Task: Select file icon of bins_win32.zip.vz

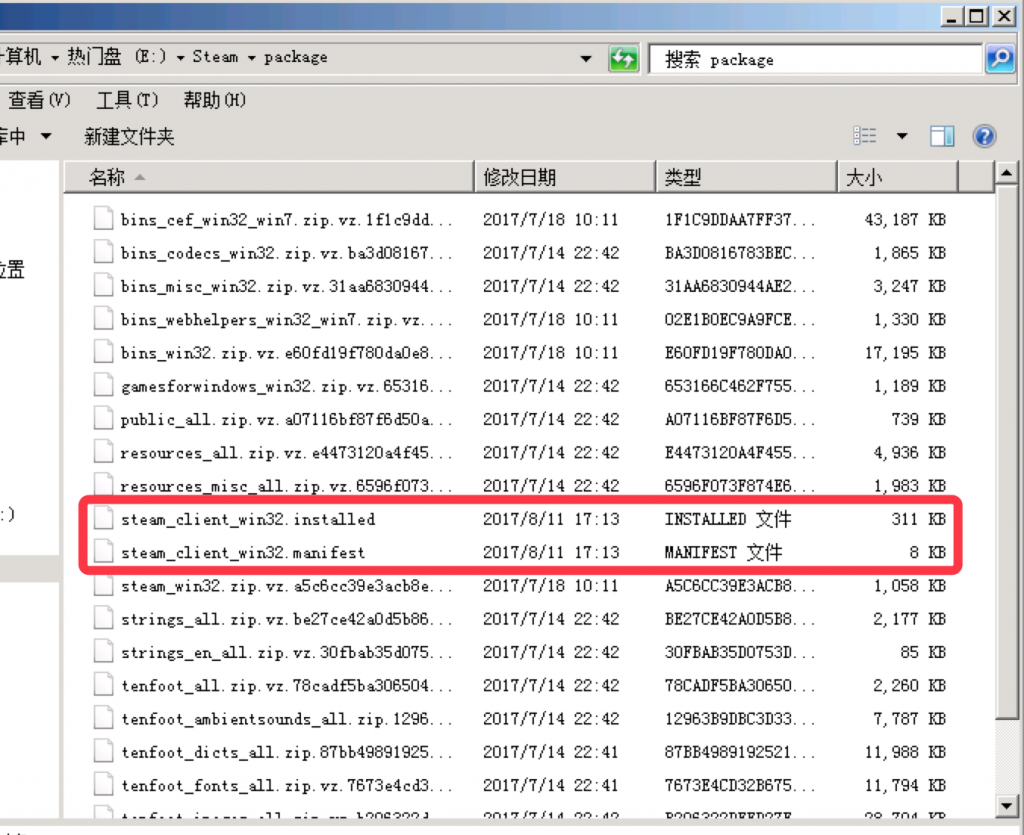Action: [103, 351]
